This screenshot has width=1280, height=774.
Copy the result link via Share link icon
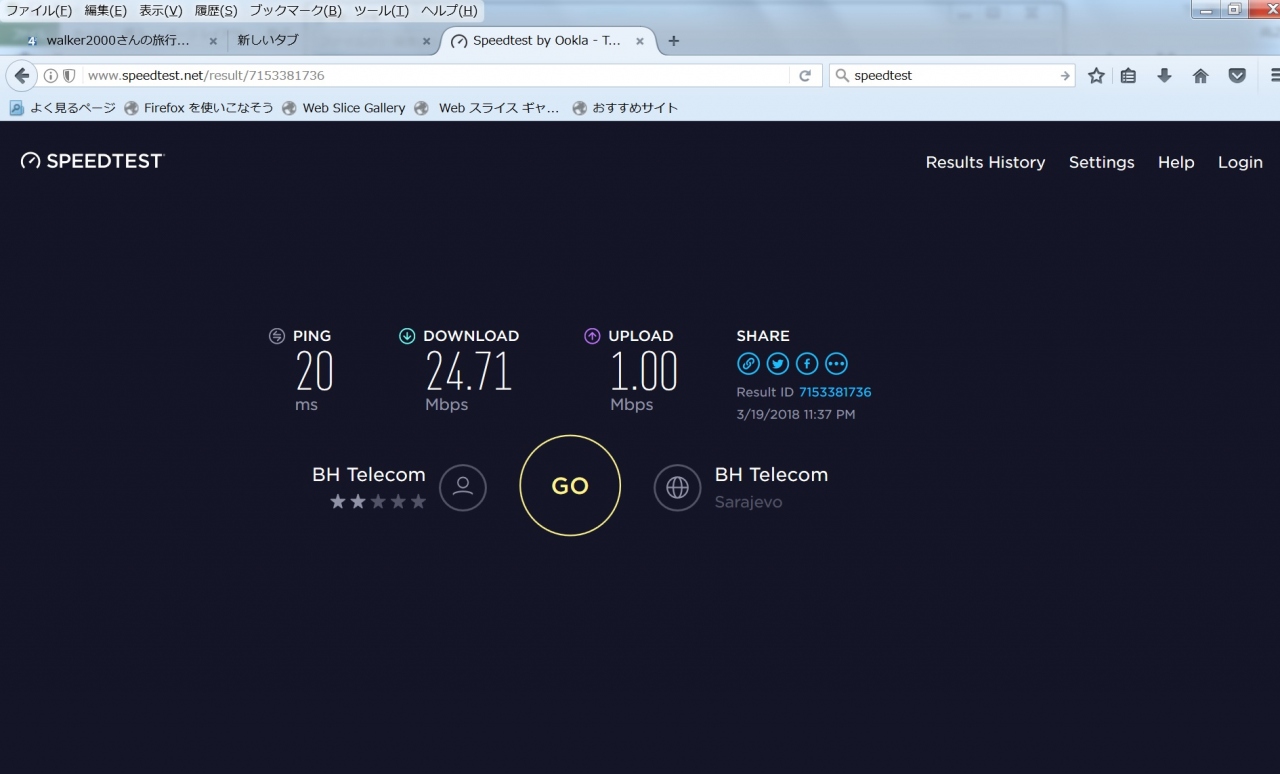[748, 364]
